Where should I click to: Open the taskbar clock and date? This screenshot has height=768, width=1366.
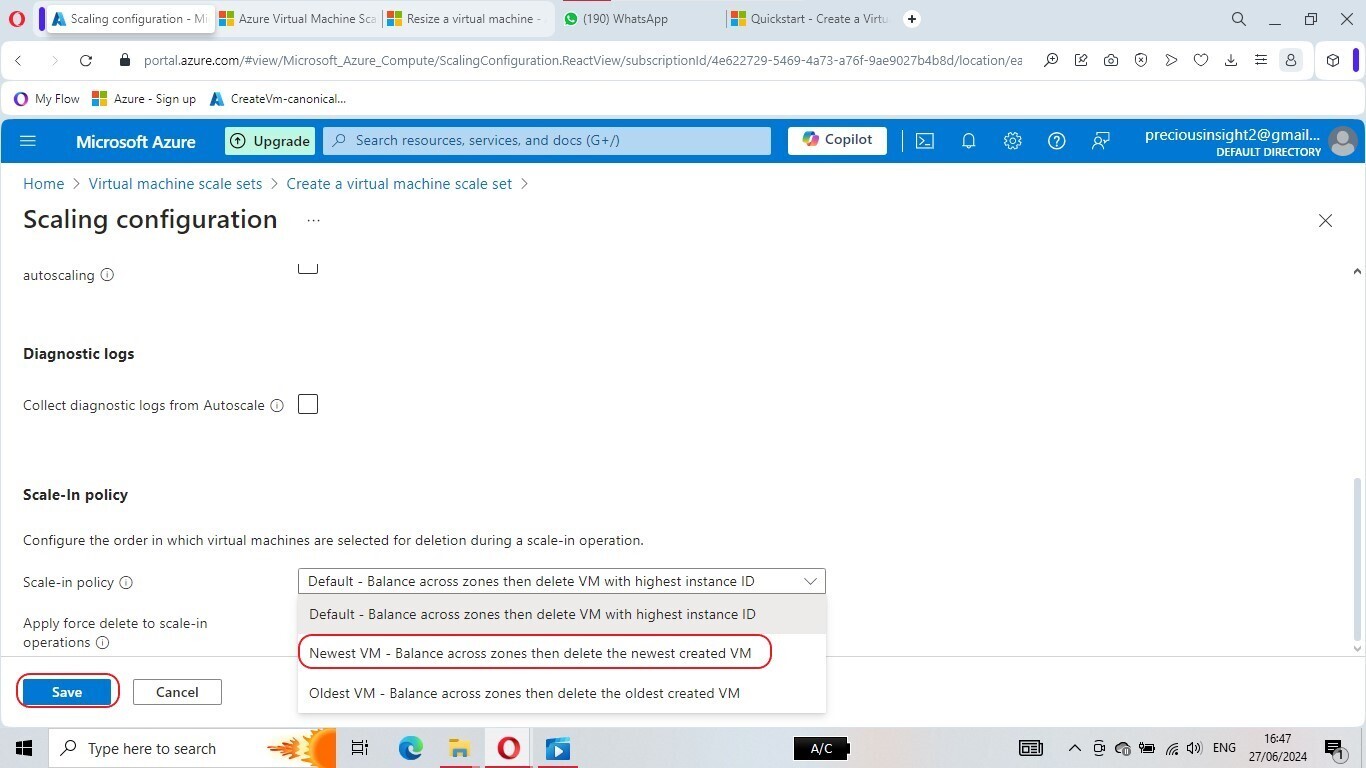pos(1277,748)
